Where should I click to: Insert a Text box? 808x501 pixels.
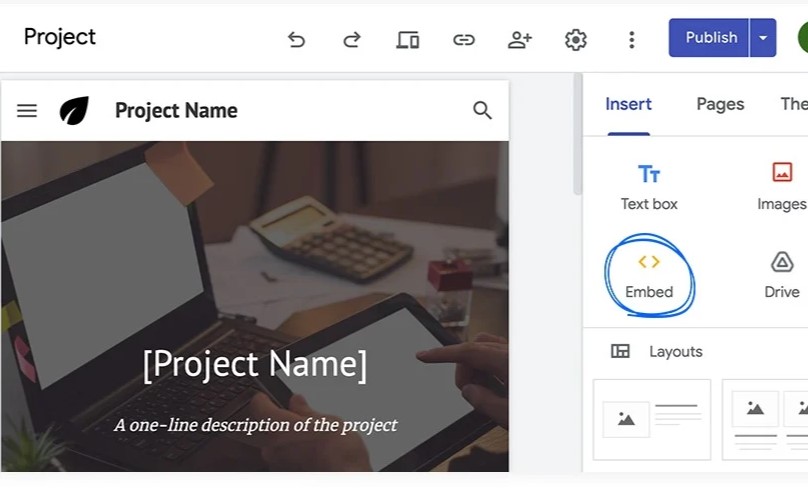pos(649,187)
